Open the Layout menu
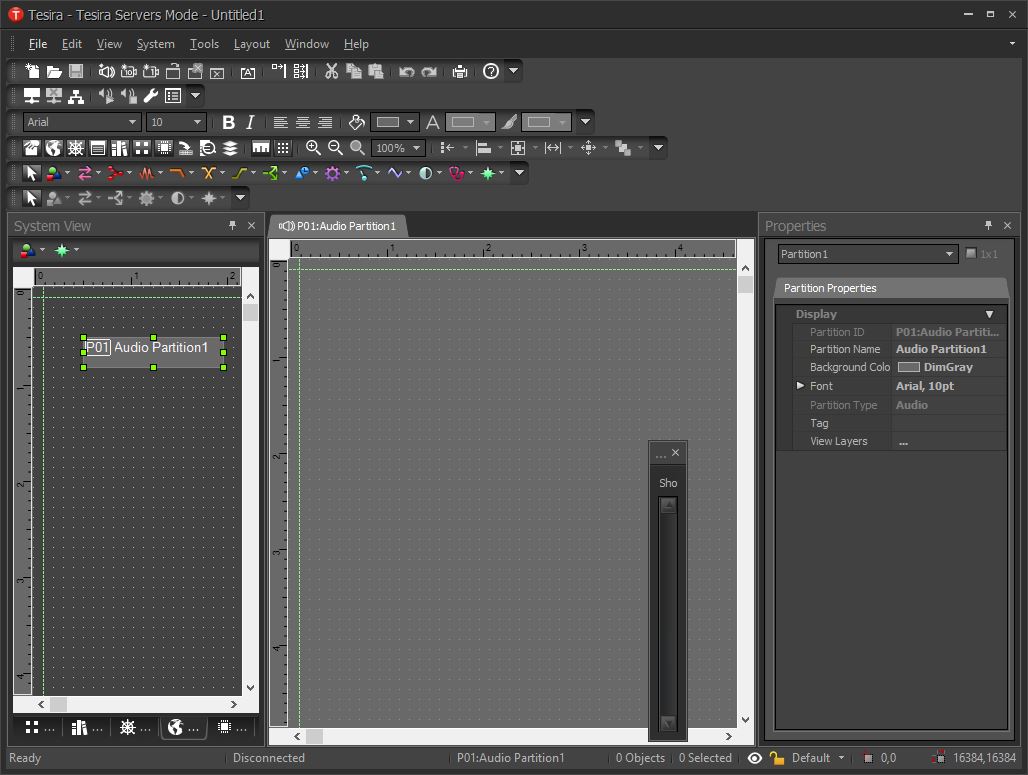 point(252,44)
